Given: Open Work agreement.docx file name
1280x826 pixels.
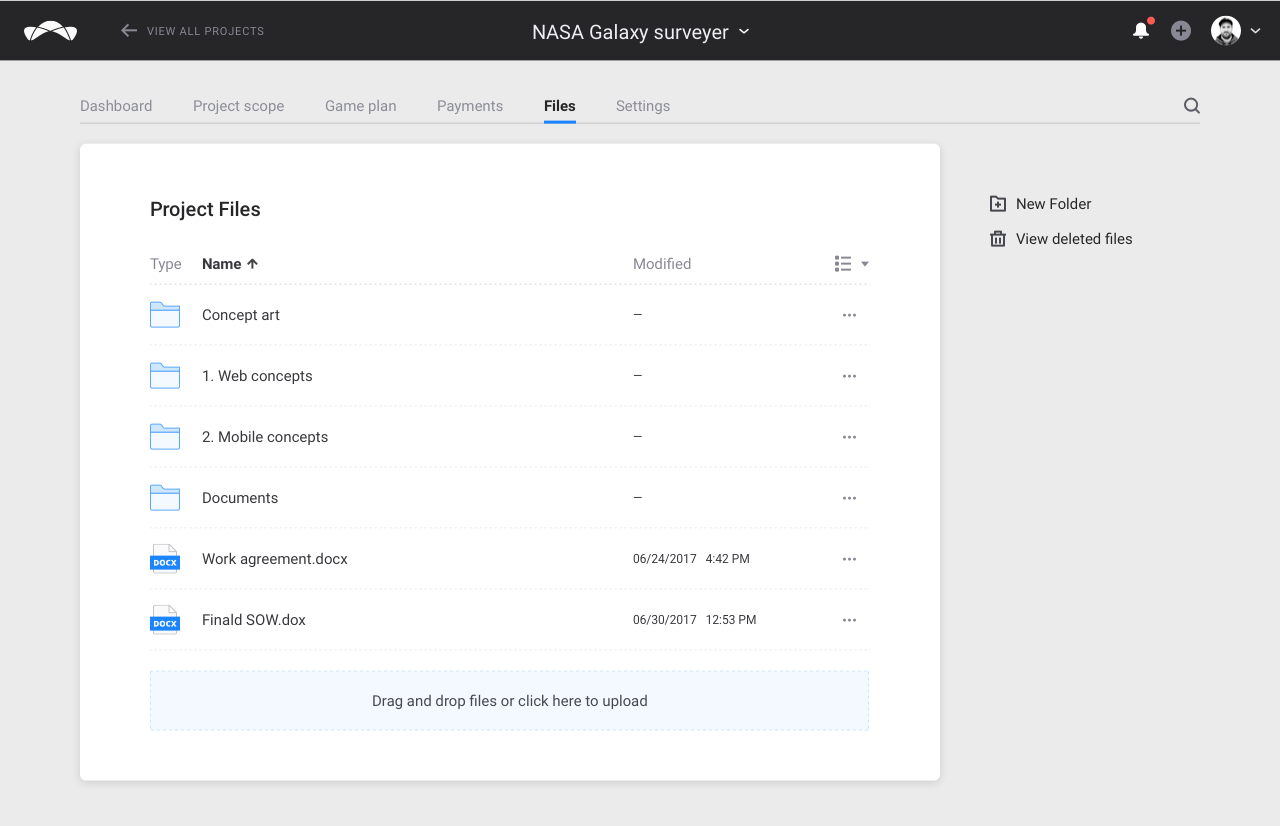Looking at the screenshot, I should pos(275,559).
